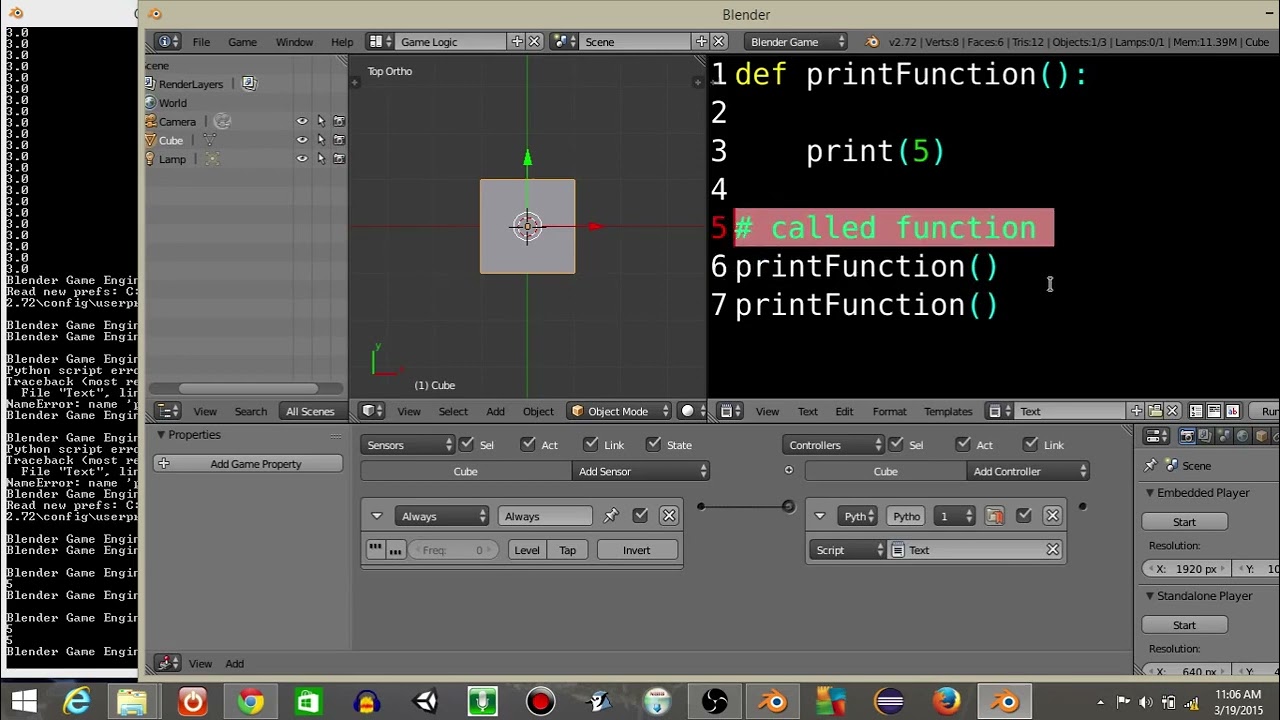Screen dimensions: 1280x720
Task: Pin the Always sensor
Action: (x=611, y=516)
